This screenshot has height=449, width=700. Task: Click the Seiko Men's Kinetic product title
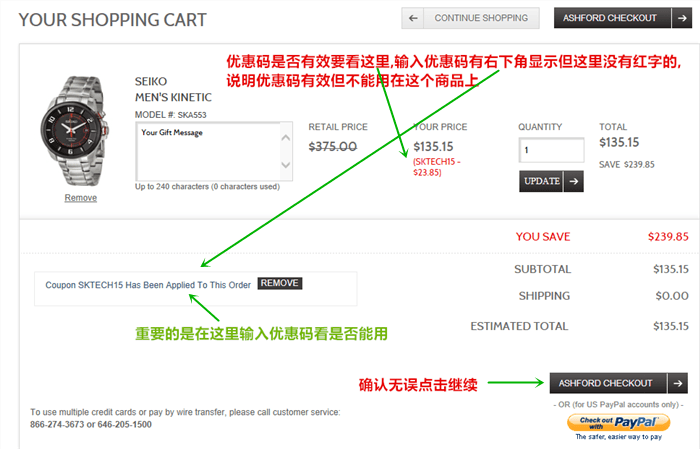[x=173, y=89]
